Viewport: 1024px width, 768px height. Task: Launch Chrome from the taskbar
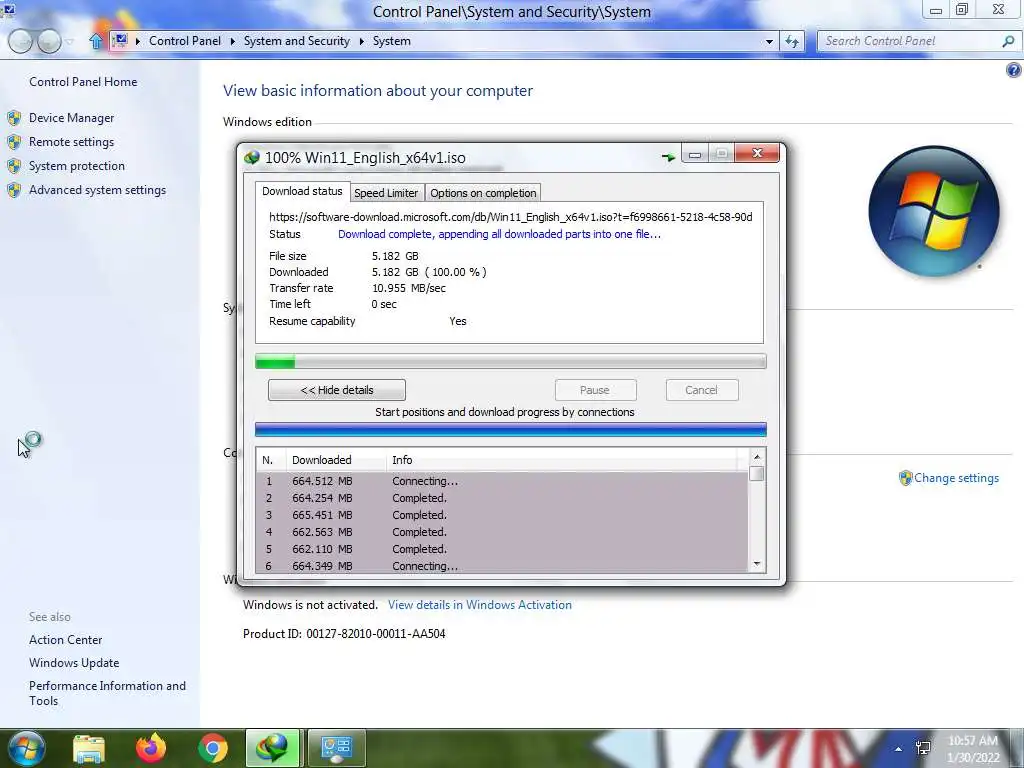213,748
